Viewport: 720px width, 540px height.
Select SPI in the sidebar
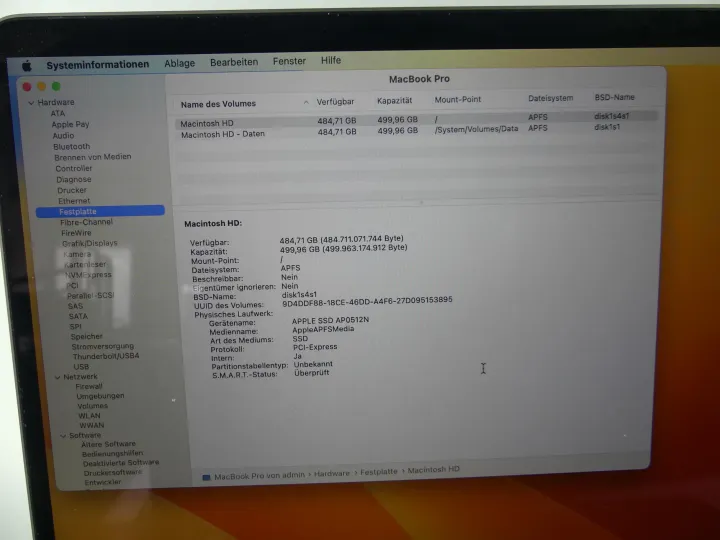(76, 326)
